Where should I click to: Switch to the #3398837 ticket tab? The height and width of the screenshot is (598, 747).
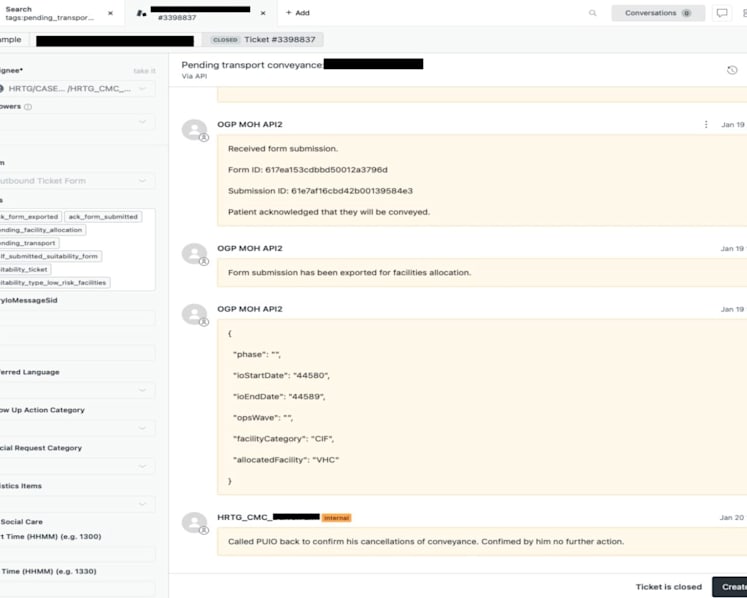200,13
